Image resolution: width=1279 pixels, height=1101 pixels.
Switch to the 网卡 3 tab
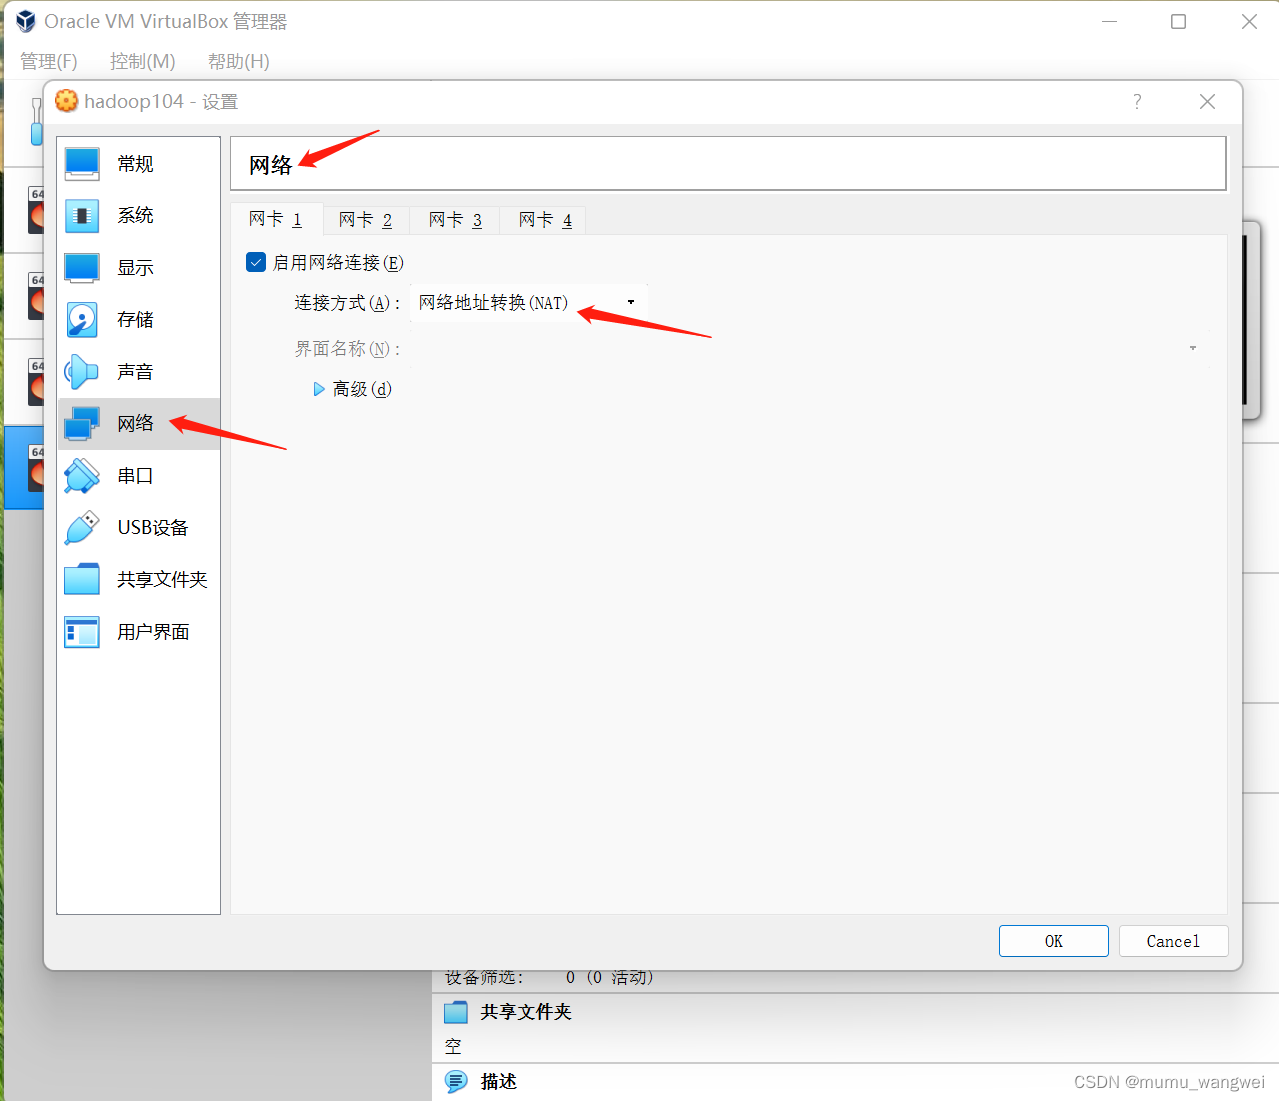(456, 219)
